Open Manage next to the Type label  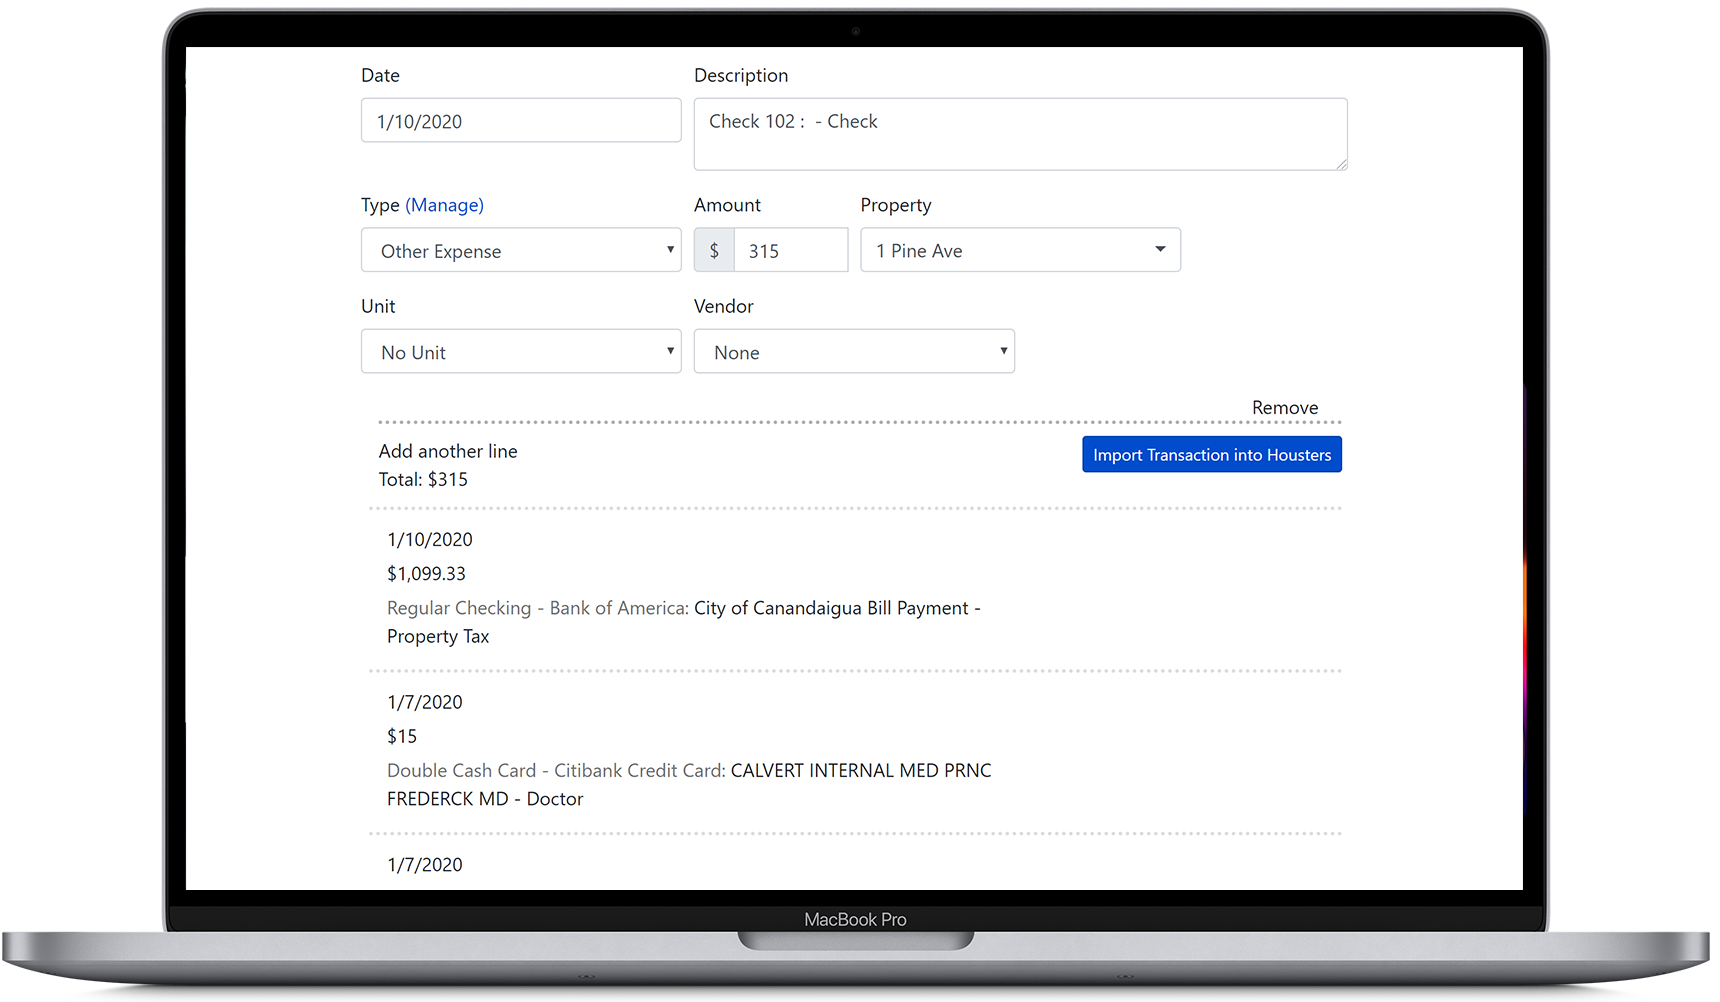(x=445, y=205)
